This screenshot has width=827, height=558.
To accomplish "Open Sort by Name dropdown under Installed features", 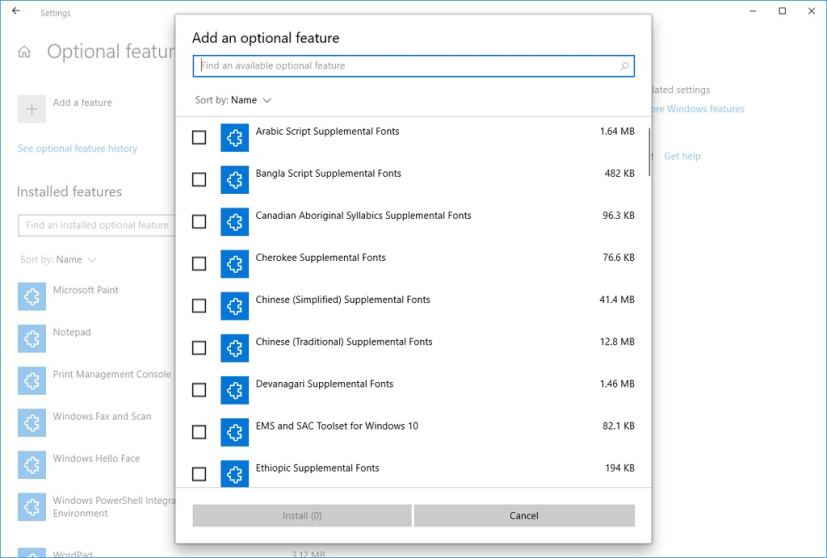I will coord(58,259).
